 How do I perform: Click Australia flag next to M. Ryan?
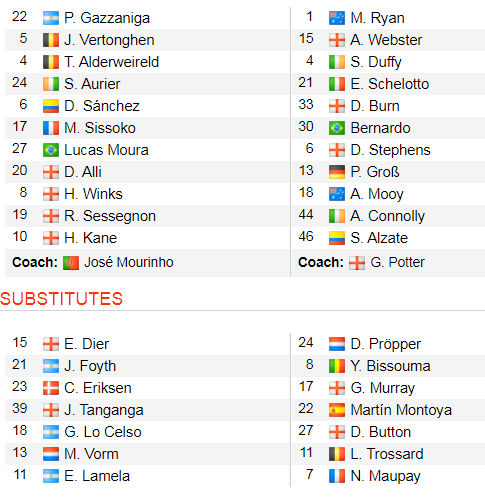[337, 18]
